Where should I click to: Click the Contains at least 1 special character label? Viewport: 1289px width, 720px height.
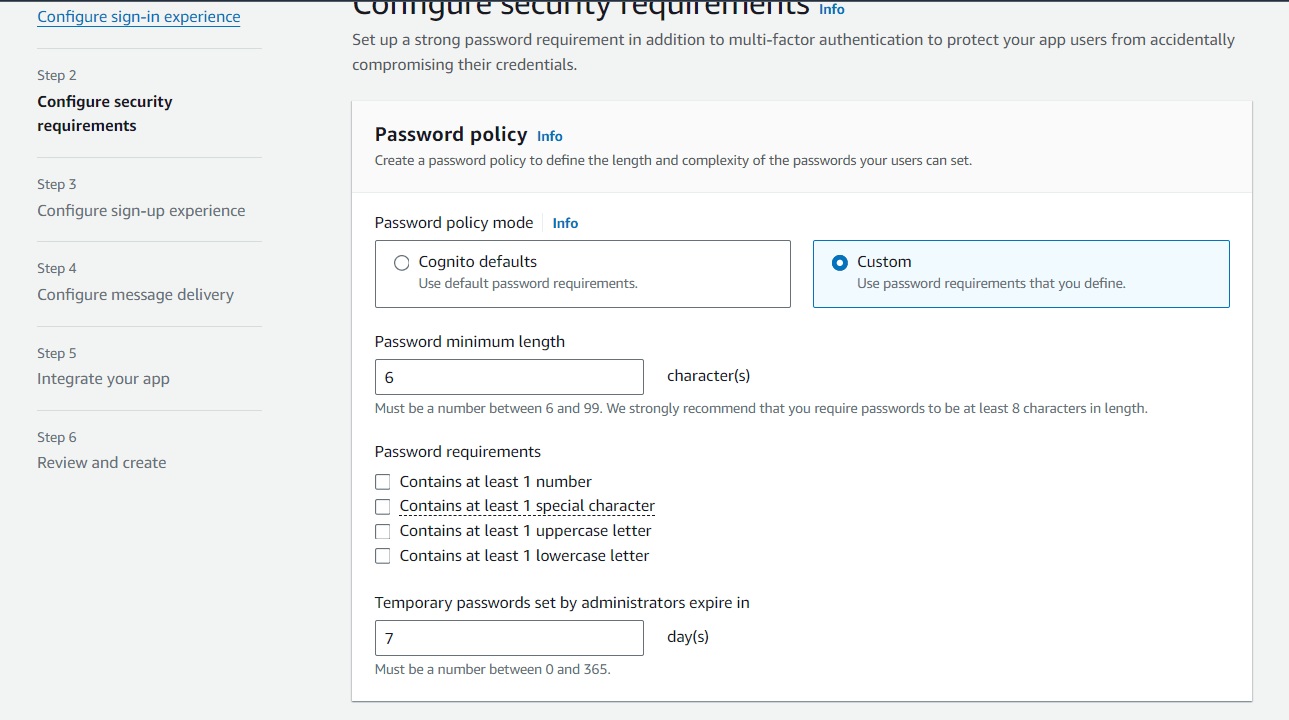click(527, 507)
